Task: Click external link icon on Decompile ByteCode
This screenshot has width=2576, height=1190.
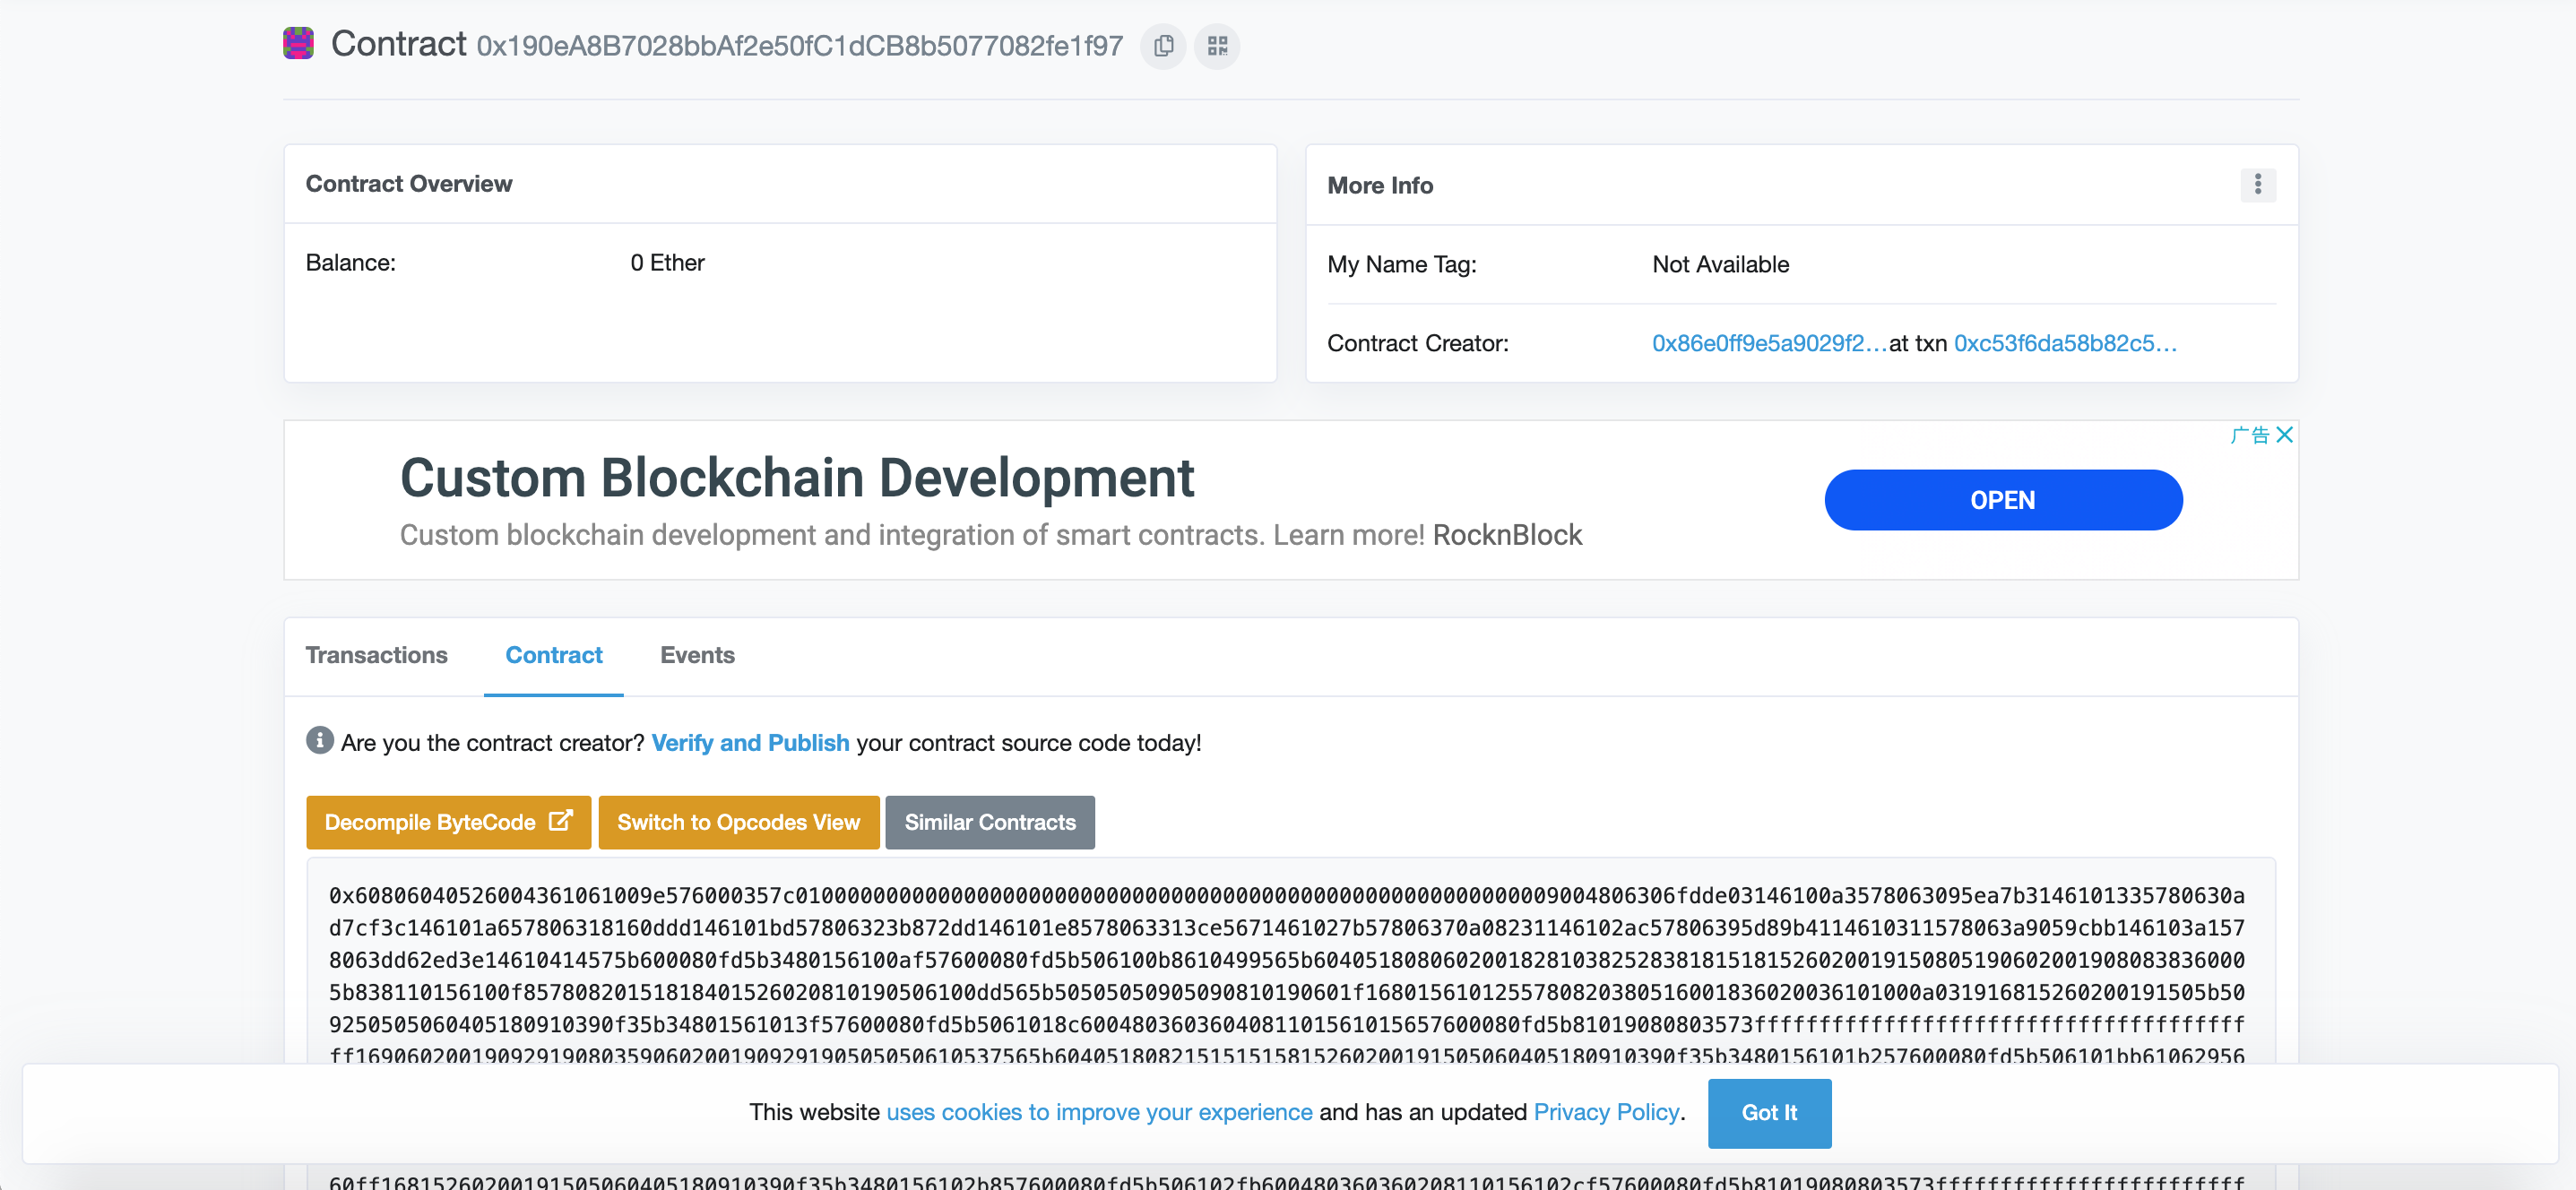Action: (561, 821)
